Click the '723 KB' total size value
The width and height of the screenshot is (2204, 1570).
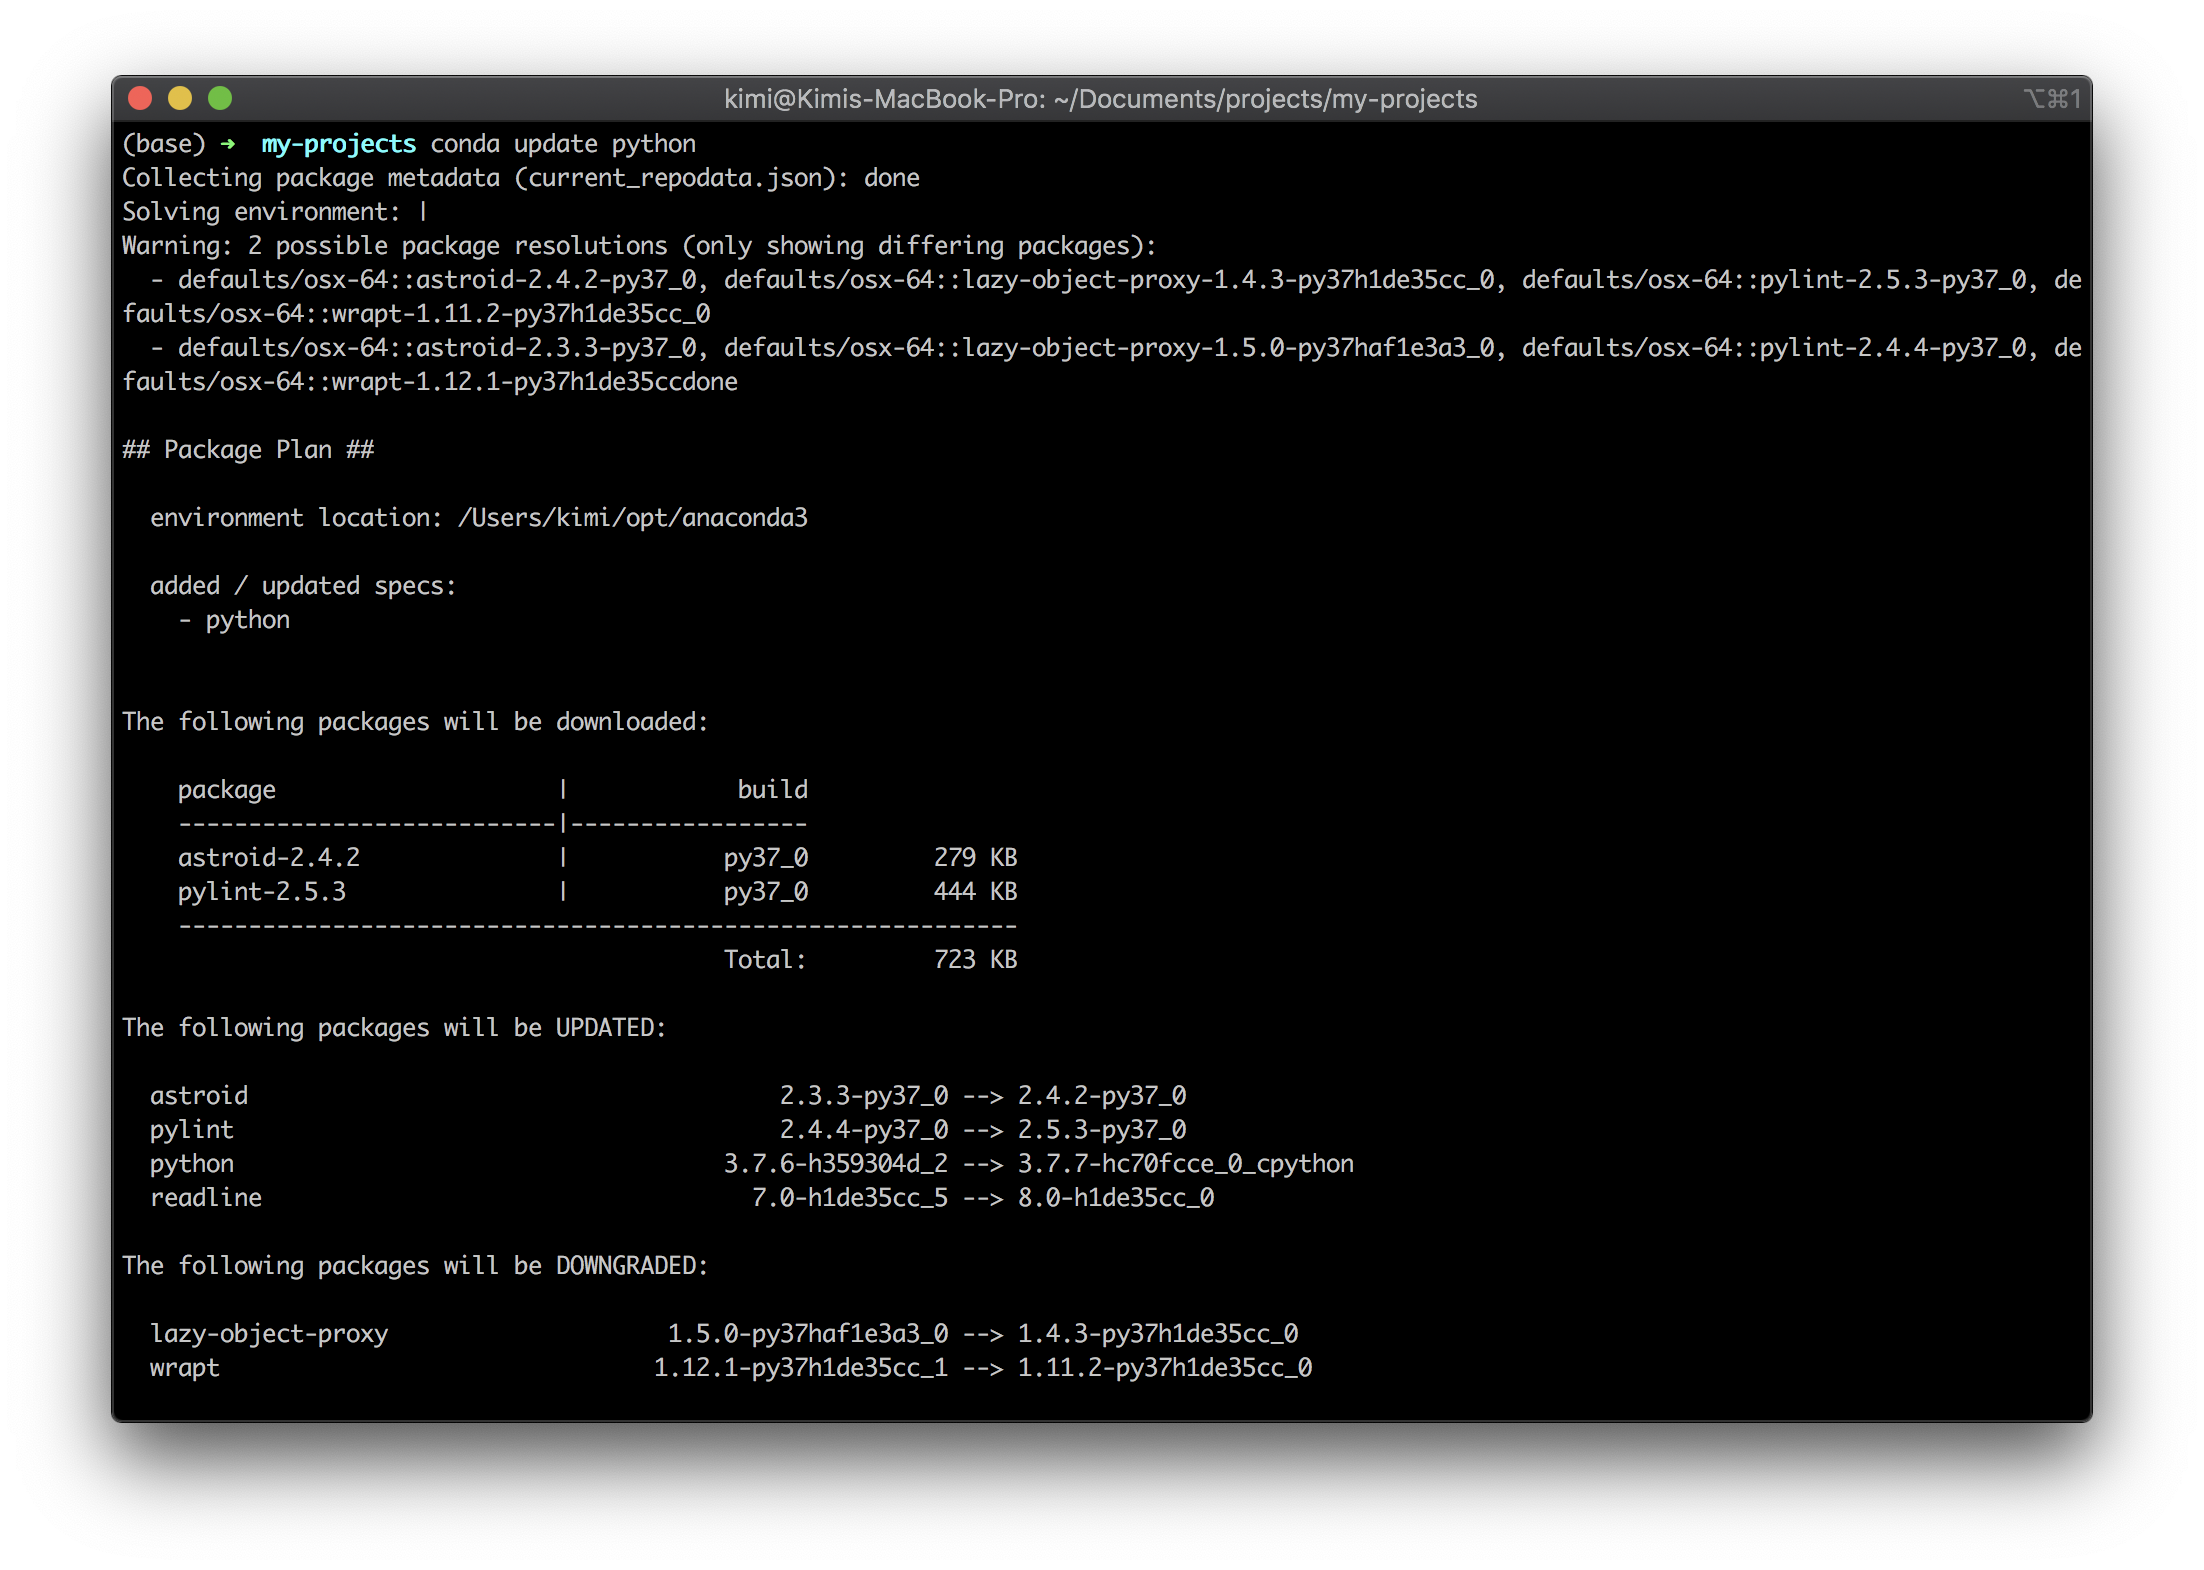click(976, 961)
